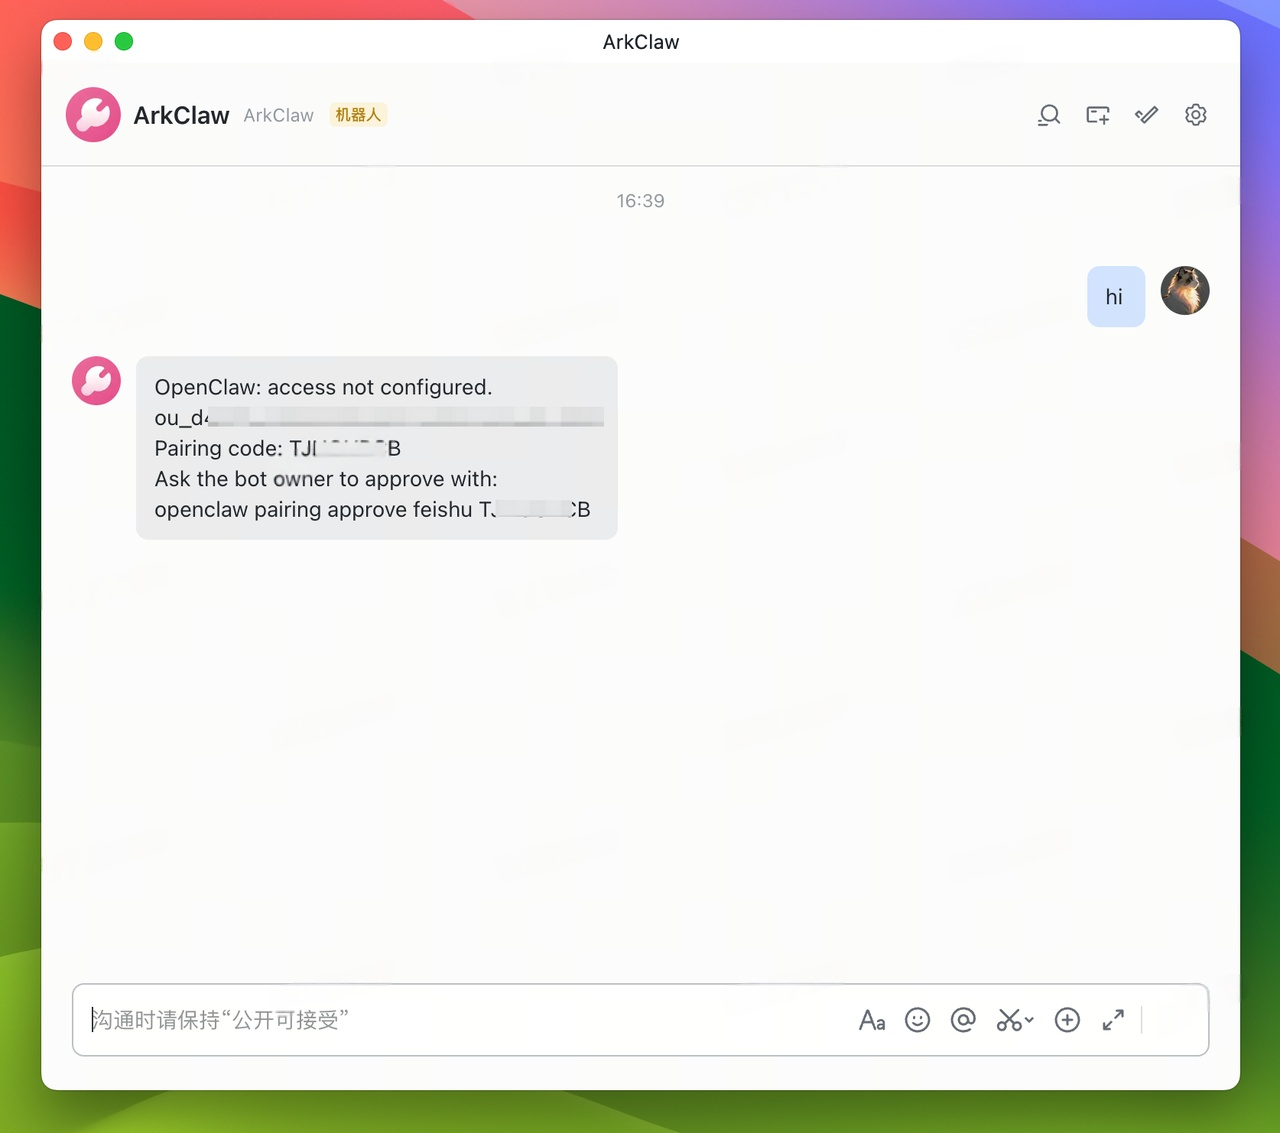Screen dimensions: 1280x1133
Task: Open the emoji picker
Action: click(x=917, y=1020)
